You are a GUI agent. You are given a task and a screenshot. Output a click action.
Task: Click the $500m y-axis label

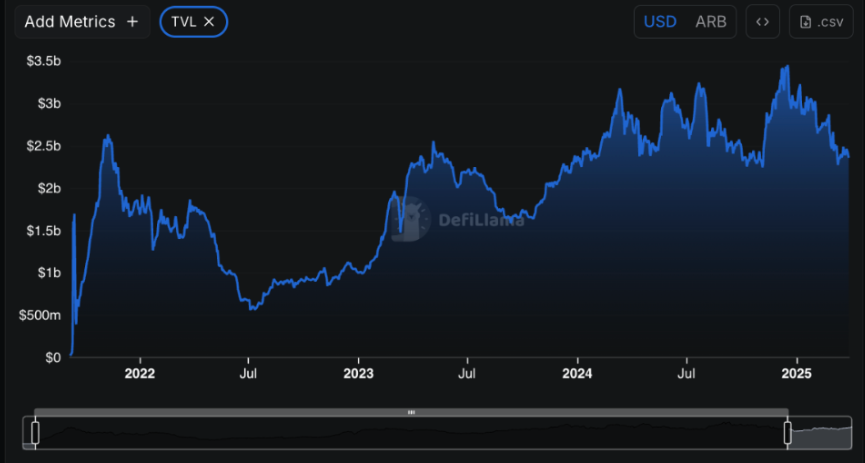tap(40, 315)
